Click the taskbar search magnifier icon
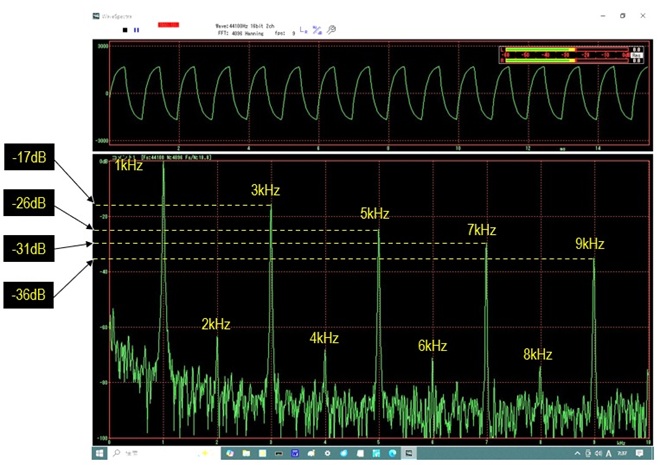 point(117,454)
